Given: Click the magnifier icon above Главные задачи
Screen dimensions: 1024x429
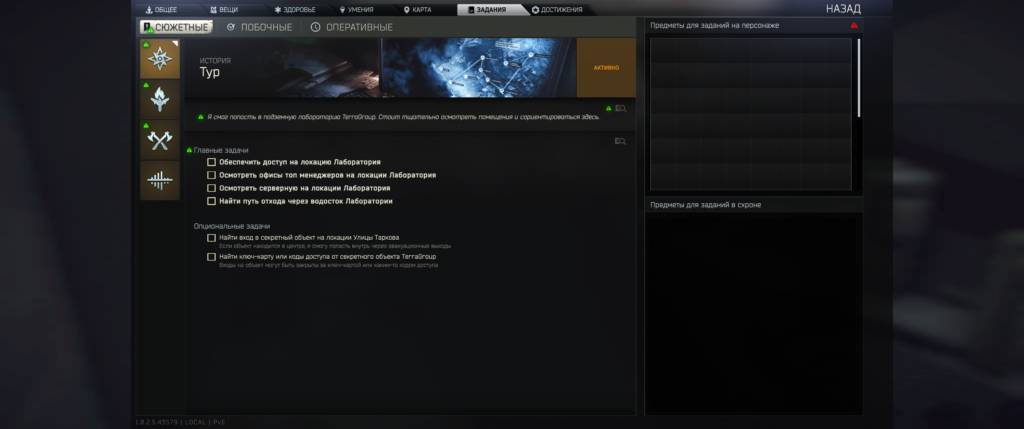Looking at the screenshot, I should [x=621, y=141].
